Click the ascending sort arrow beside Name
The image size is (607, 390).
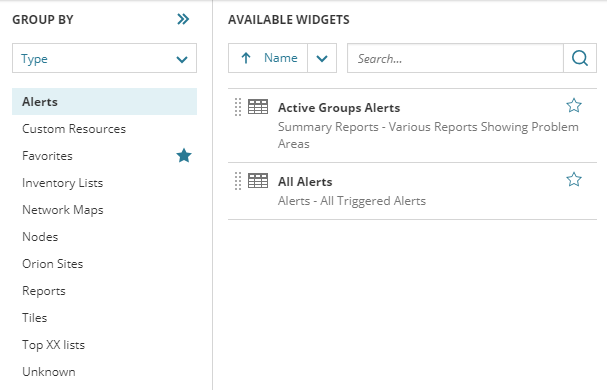(x=246, y=58)
